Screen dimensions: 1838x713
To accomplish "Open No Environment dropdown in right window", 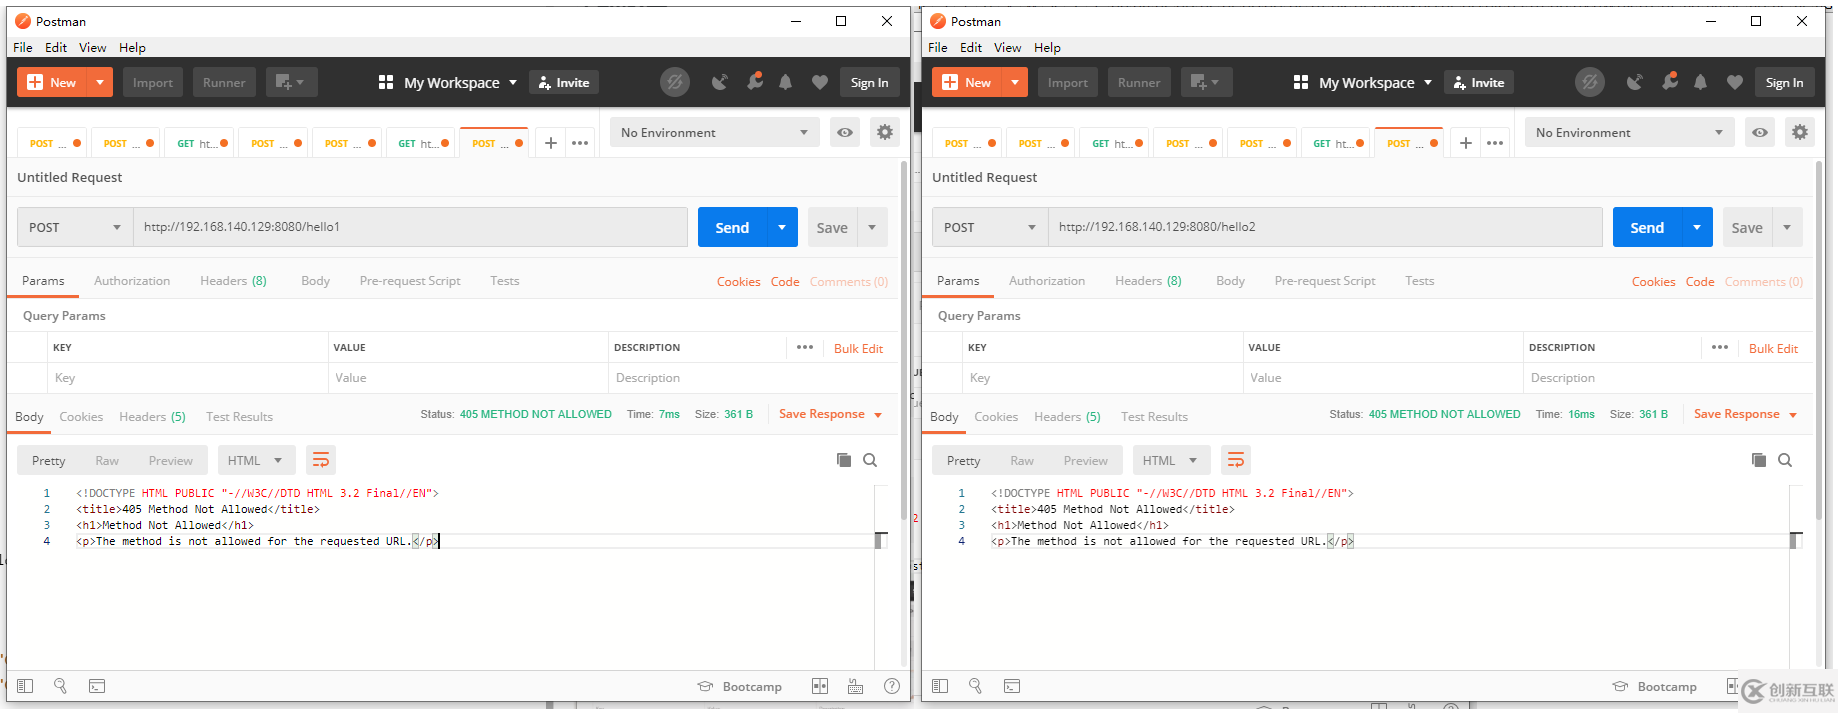I will [1629, 132].
